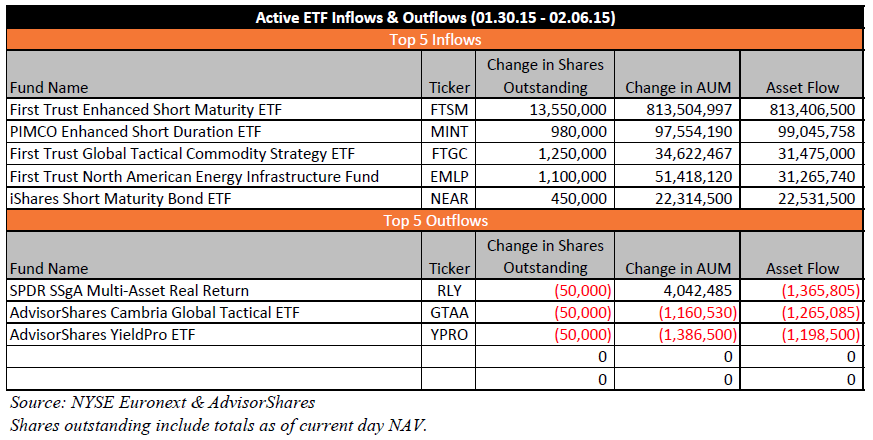Click the FTSM ticker cell
The height and width of the screenshot is (440, 873).
(449, 107)
